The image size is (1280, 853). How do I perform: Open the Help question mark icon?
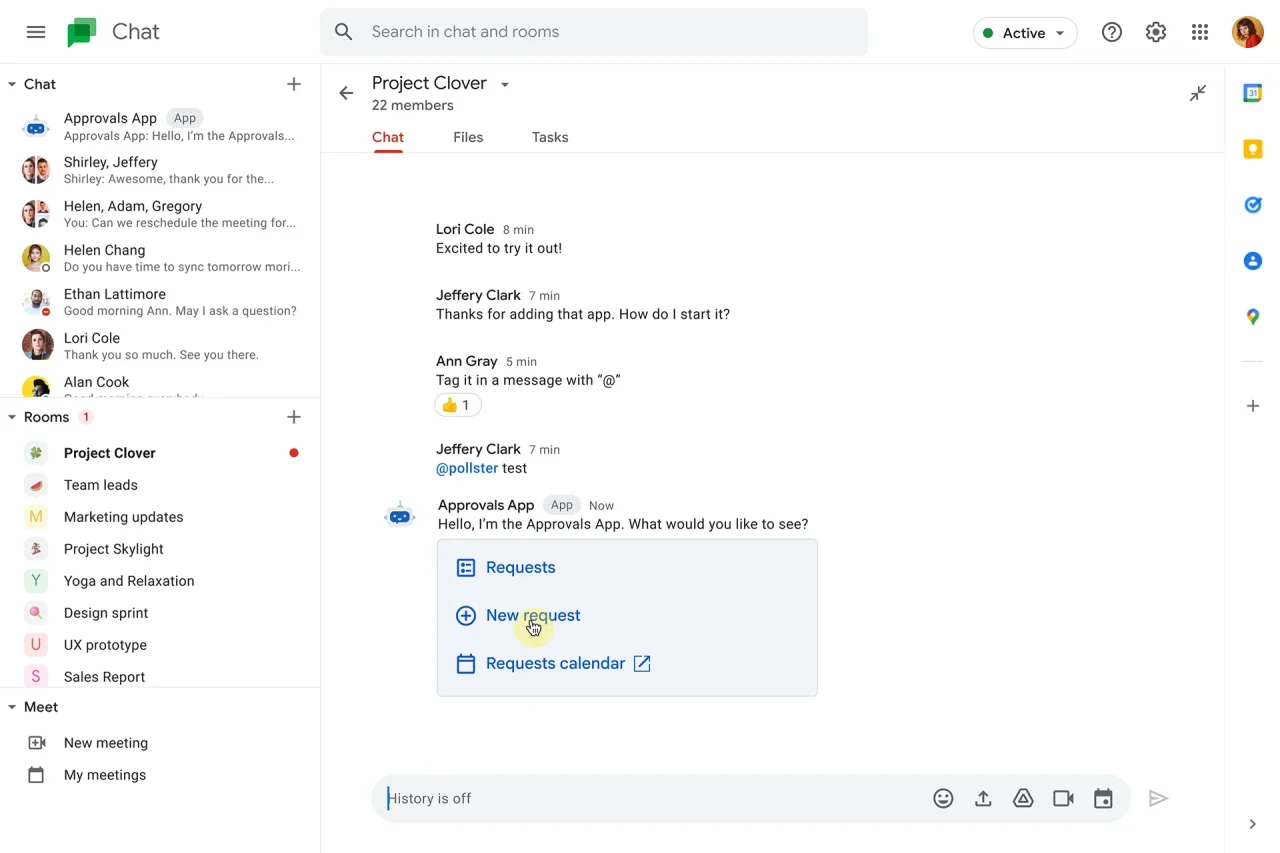[1111, 32]
